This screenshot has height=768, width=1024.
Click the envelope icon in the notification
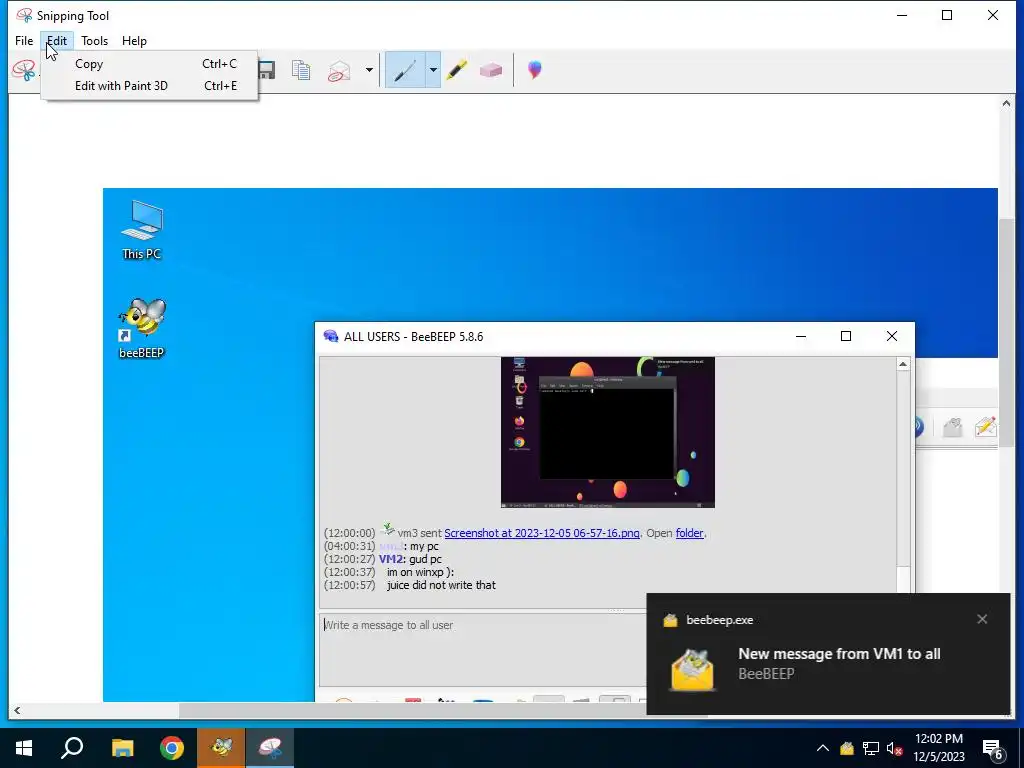pyautogui.click(x=692, y=669)
